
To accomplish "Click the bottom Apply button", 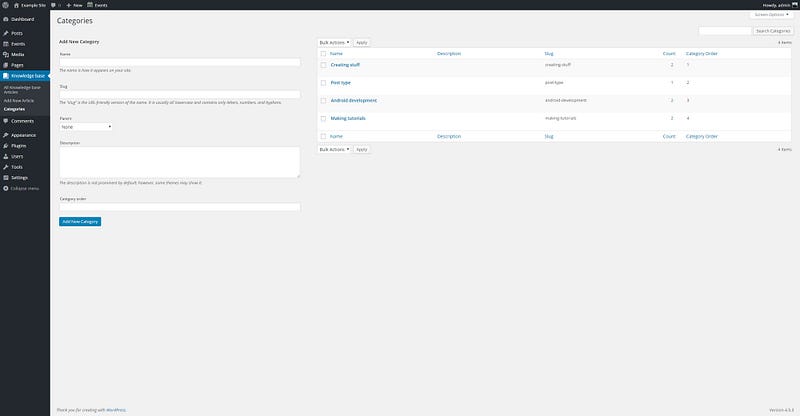I will pos(362,150).
